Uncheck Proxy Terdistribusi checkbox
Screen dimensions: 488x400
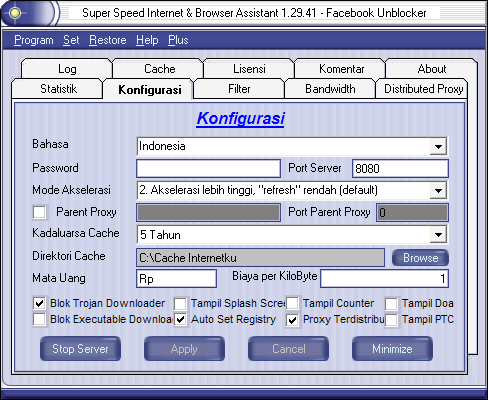tap(292, 320)
